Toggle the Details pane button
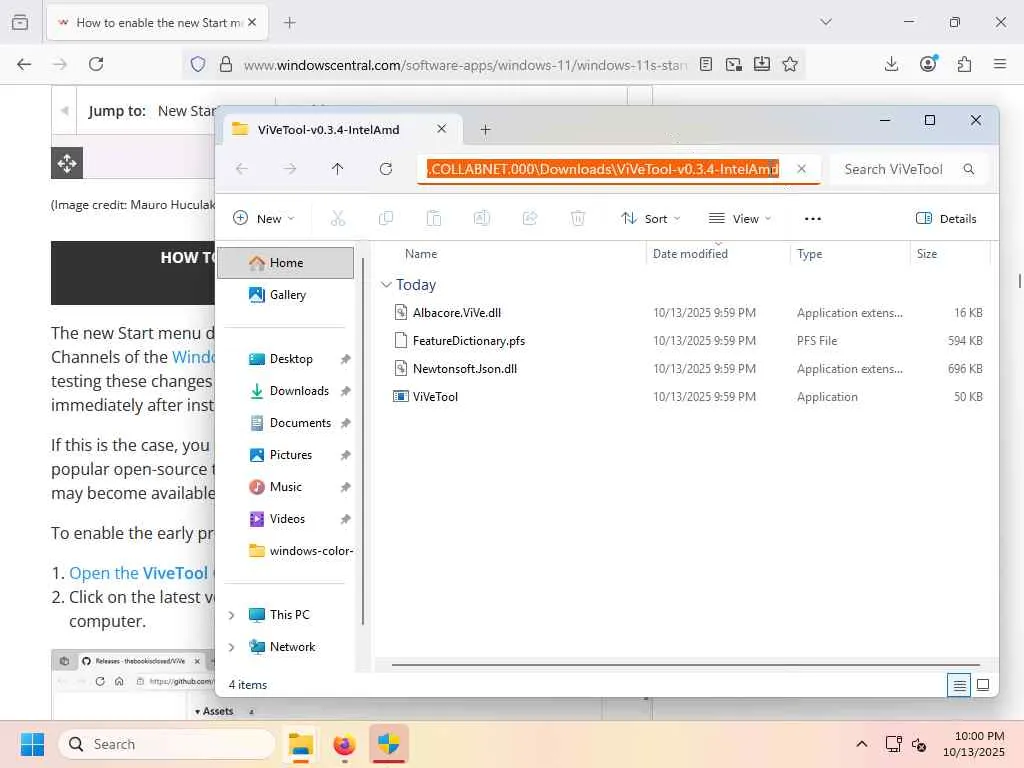 coord(946,218)
